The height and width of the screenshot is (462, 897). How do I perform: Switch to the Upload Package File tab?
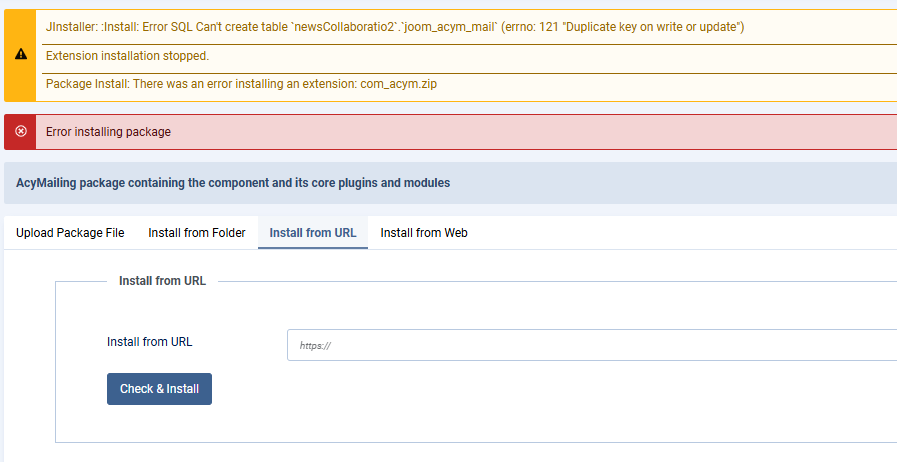click(x=70, y=233)
